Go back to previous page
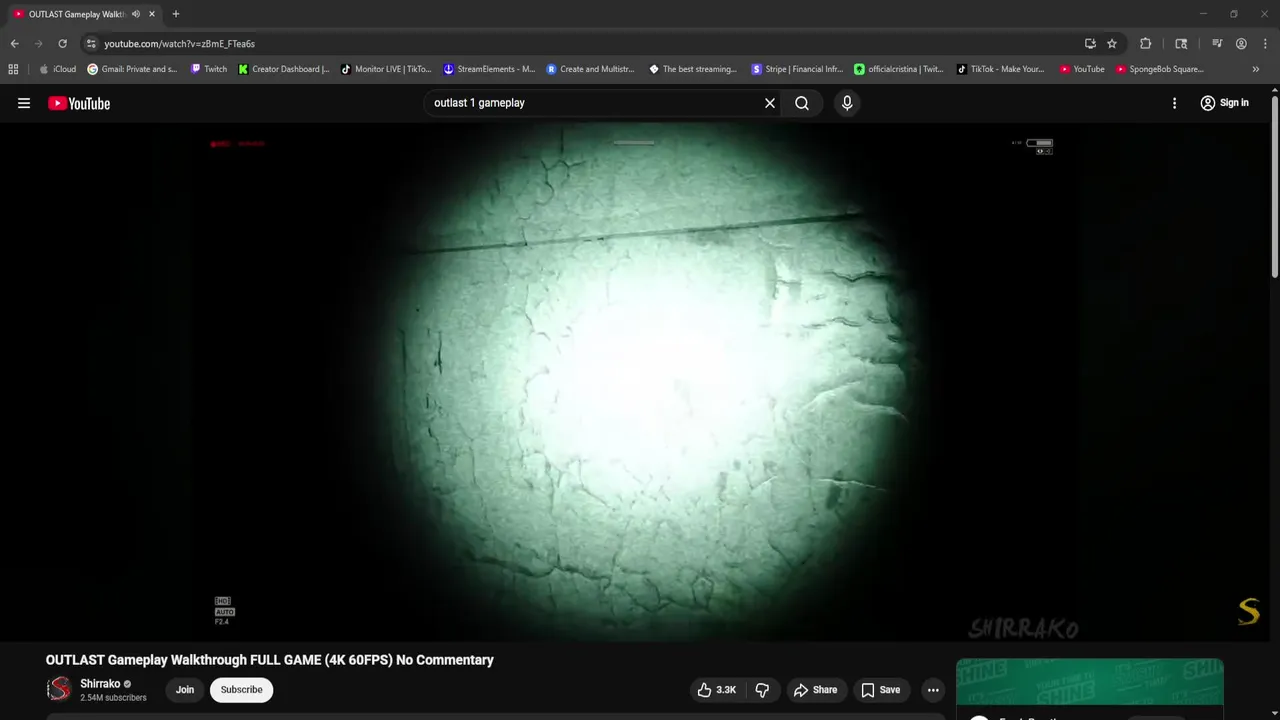Viewport: 1280px width, 720px height. [x=14, y=44]
